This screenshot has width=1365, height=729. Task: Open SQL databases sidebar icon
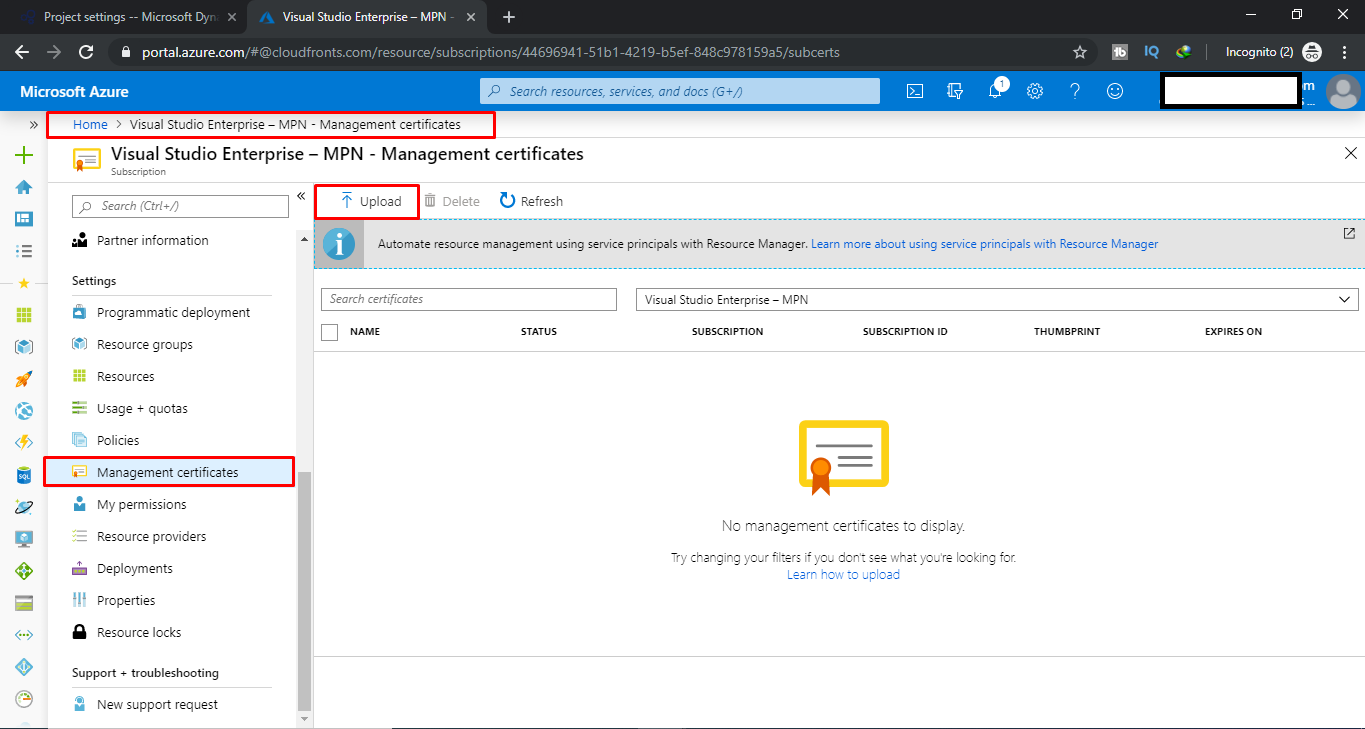click(24, 475)
